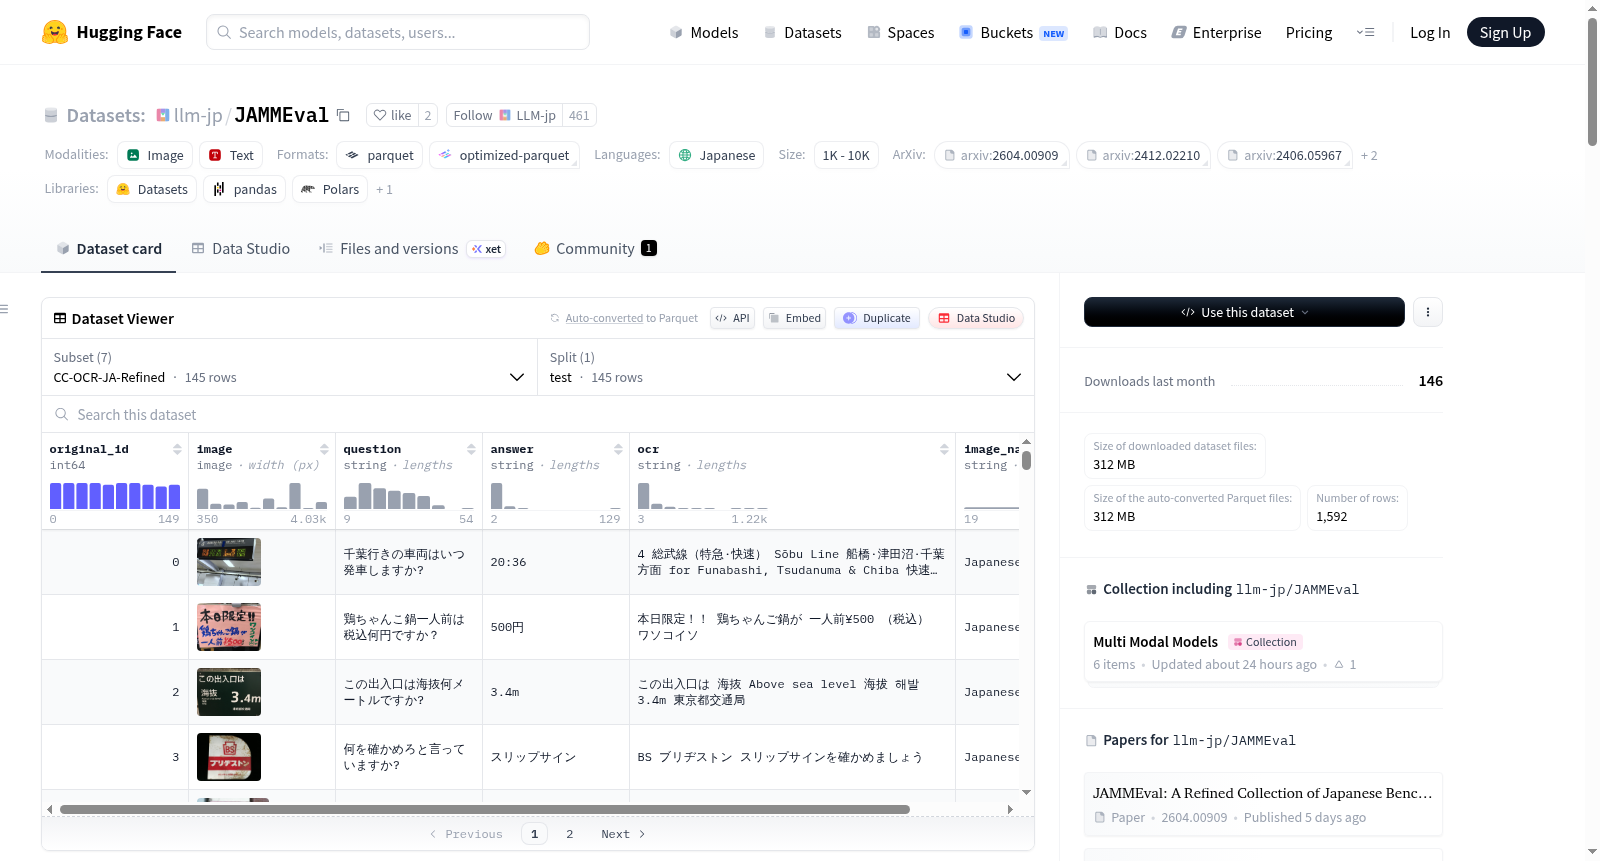The height and width of the screenshot is (861, 1600).
Task: Select the optimized-parquet format tag
Action: coord(505,155)
